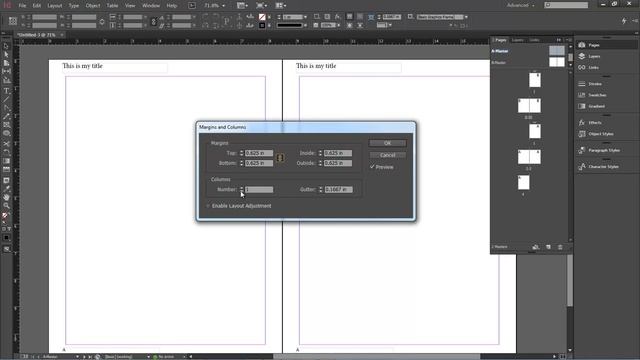Switch to the Links tab
This screenshot has height=360, width=640.
[534, 40]
